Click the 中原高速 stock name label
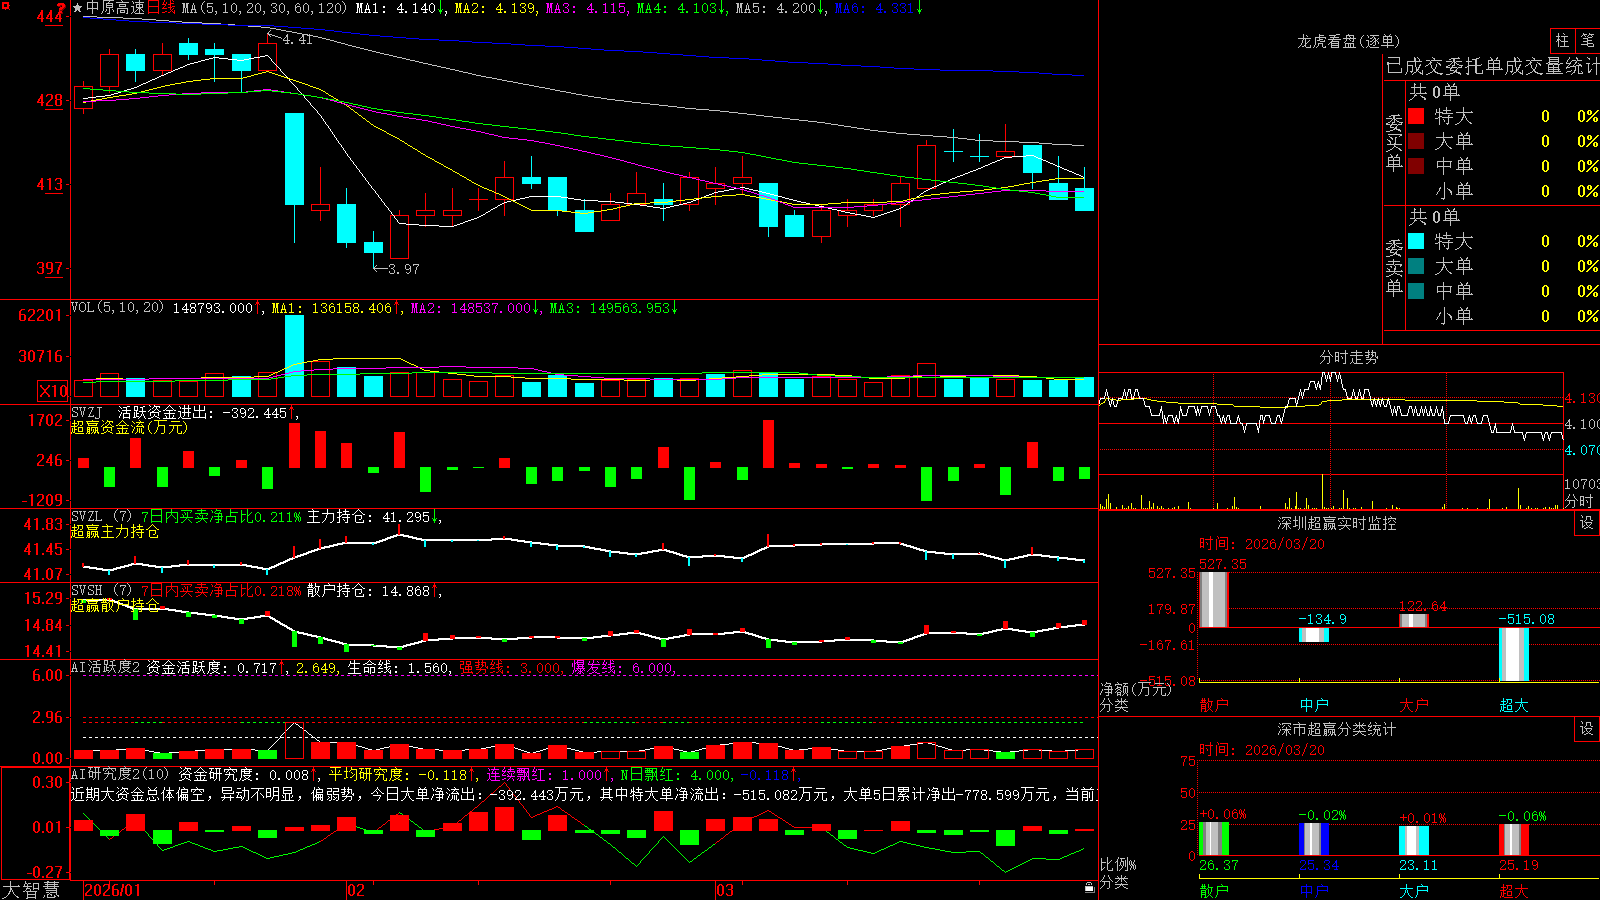This screenshot has height=900, width=1600. pyautogui.click(x=115, y=8)
